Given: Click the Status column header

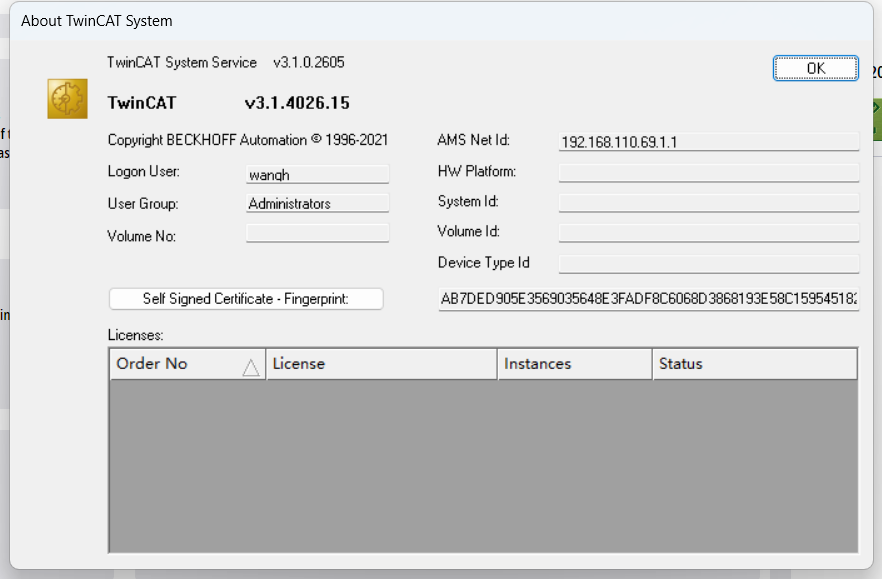Looking at the screenshot, I should pos(755,364).
